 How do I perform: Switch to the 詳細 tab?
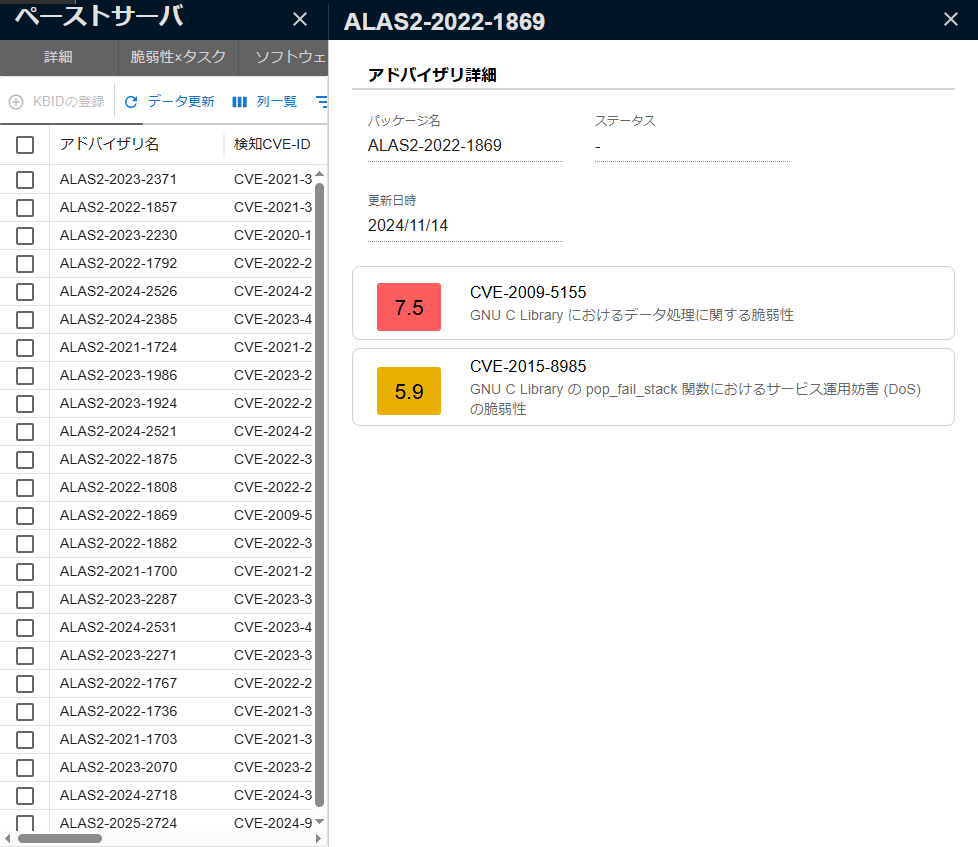[59, 57]
